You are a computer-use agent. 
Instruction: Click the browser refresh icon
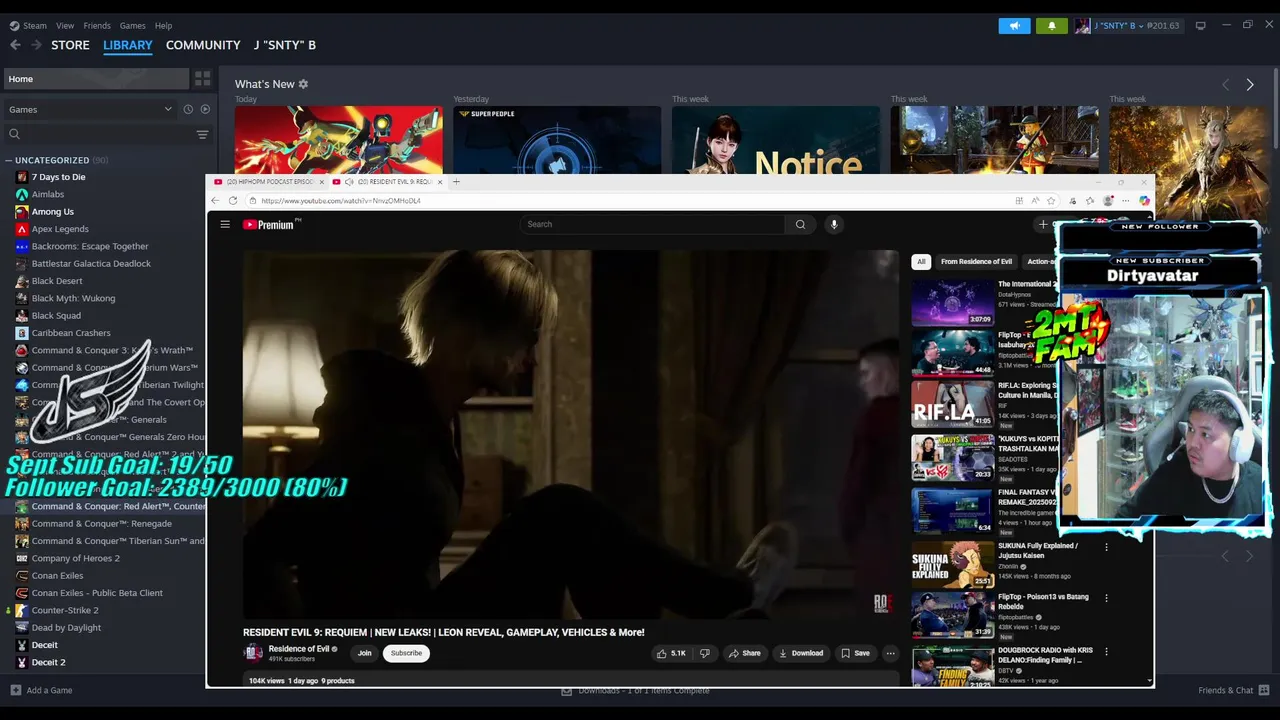[x=233, y=201]
